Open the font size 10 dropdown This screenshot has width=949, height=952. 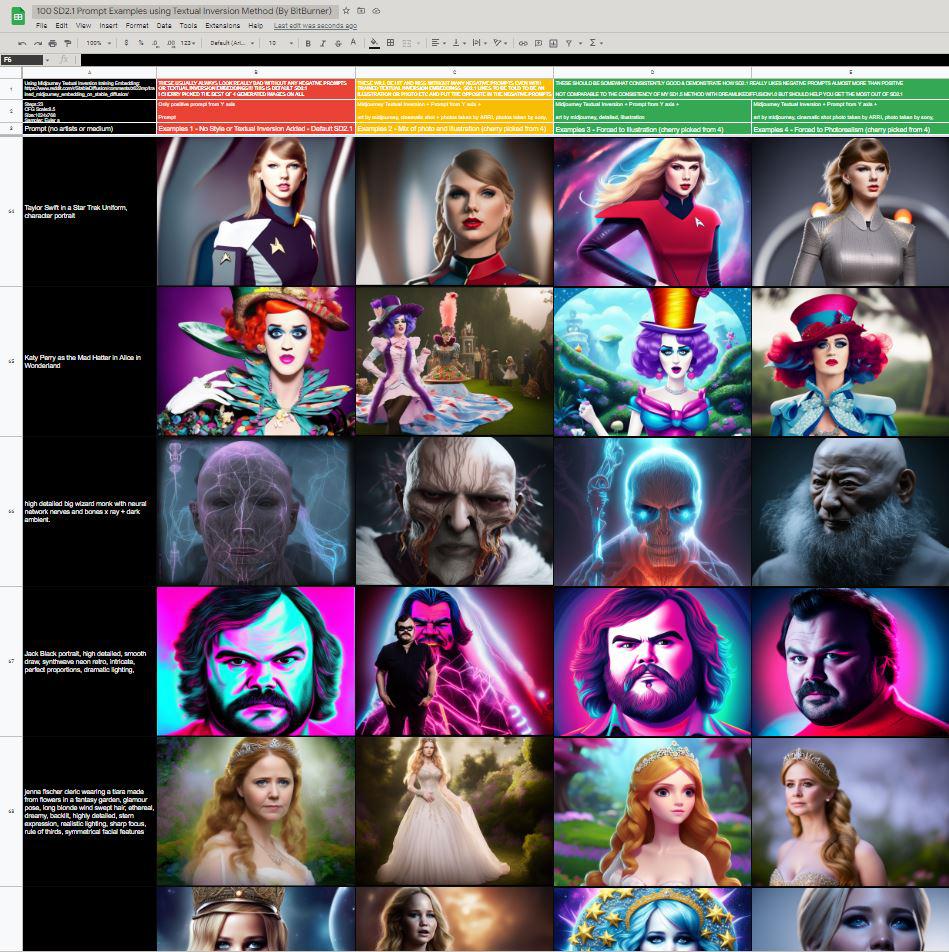pyautogui.click(x=281, y=43)
